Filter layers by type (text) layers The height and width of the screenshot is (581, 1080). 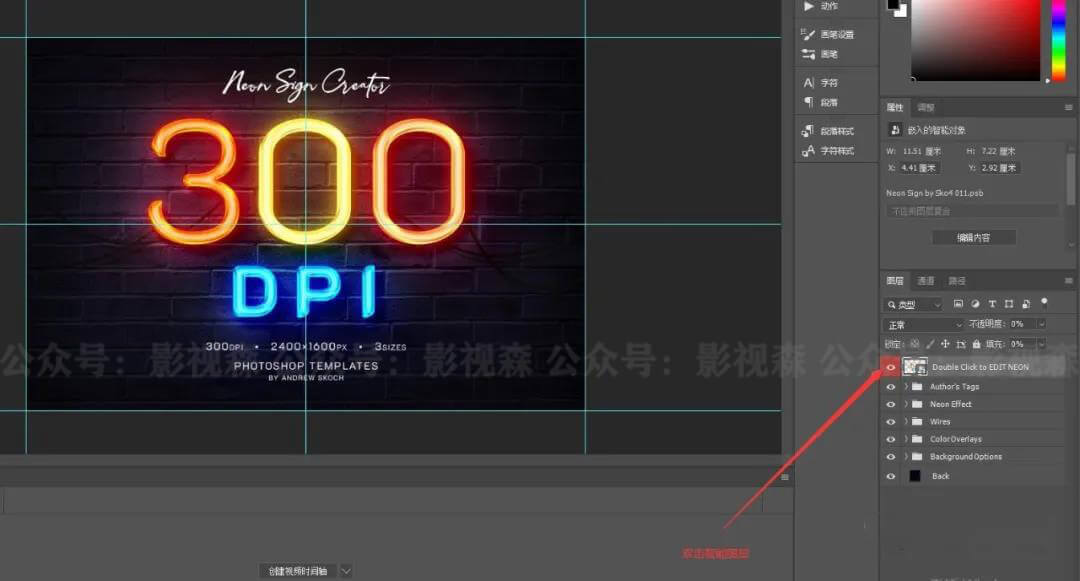click(x=993, y=304)
